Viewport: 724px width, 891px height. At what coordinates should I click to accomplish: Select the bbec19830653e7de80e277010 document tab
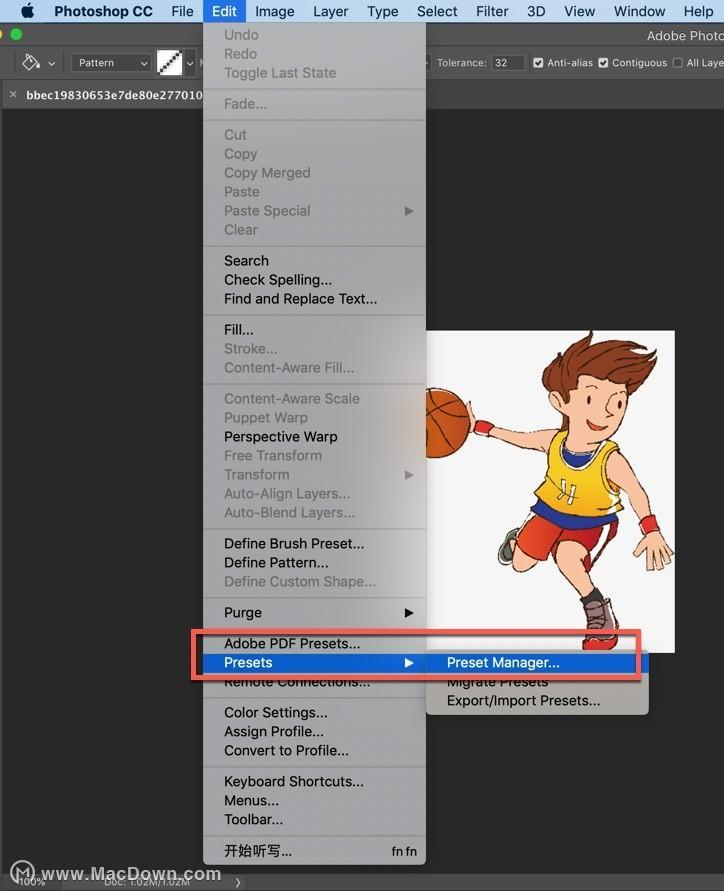click(x=114, y=95)
